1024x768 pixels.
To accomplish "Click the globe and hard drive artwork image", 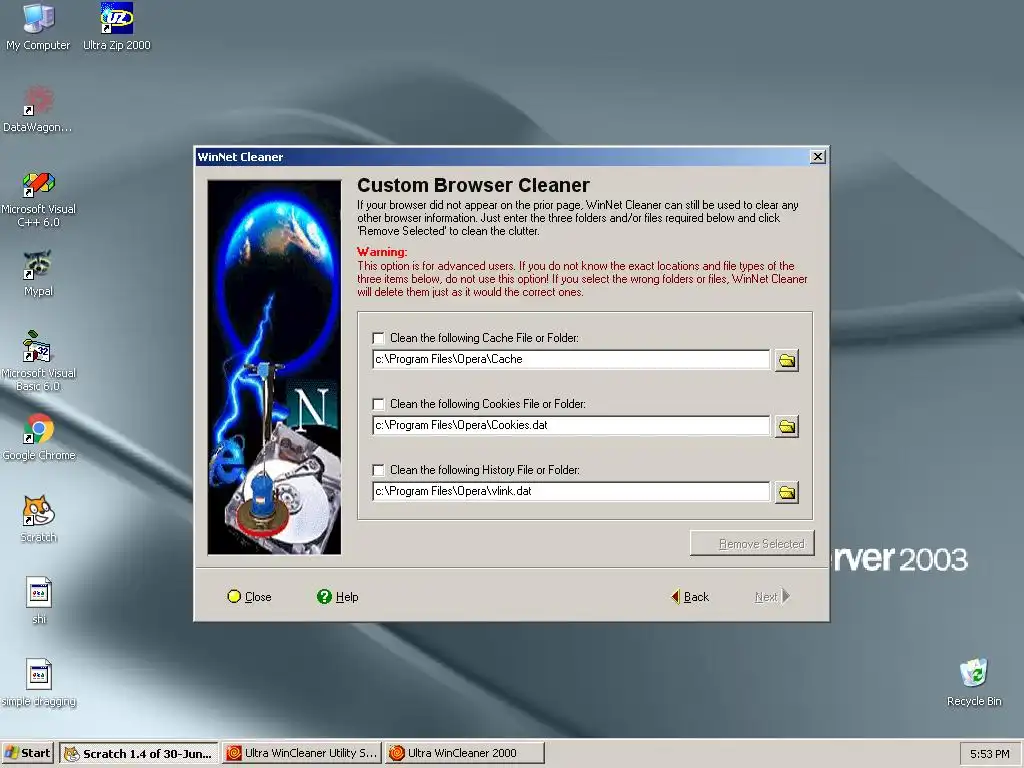I will point(274,367).
